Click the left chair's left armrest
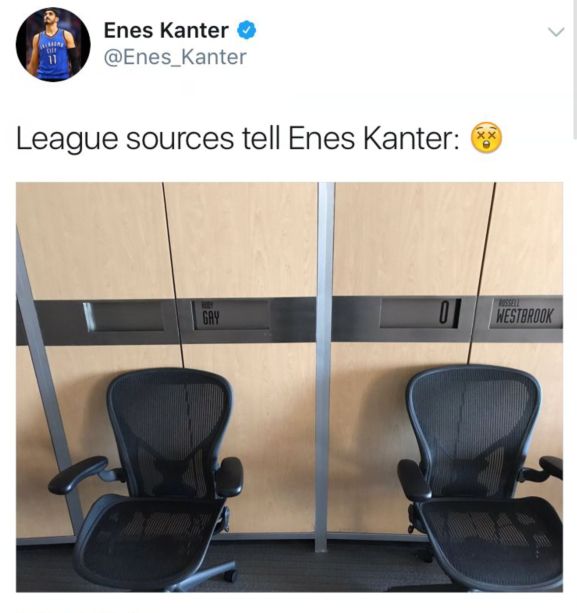Screen dimensions: 577x613 (x=77, y=475)
